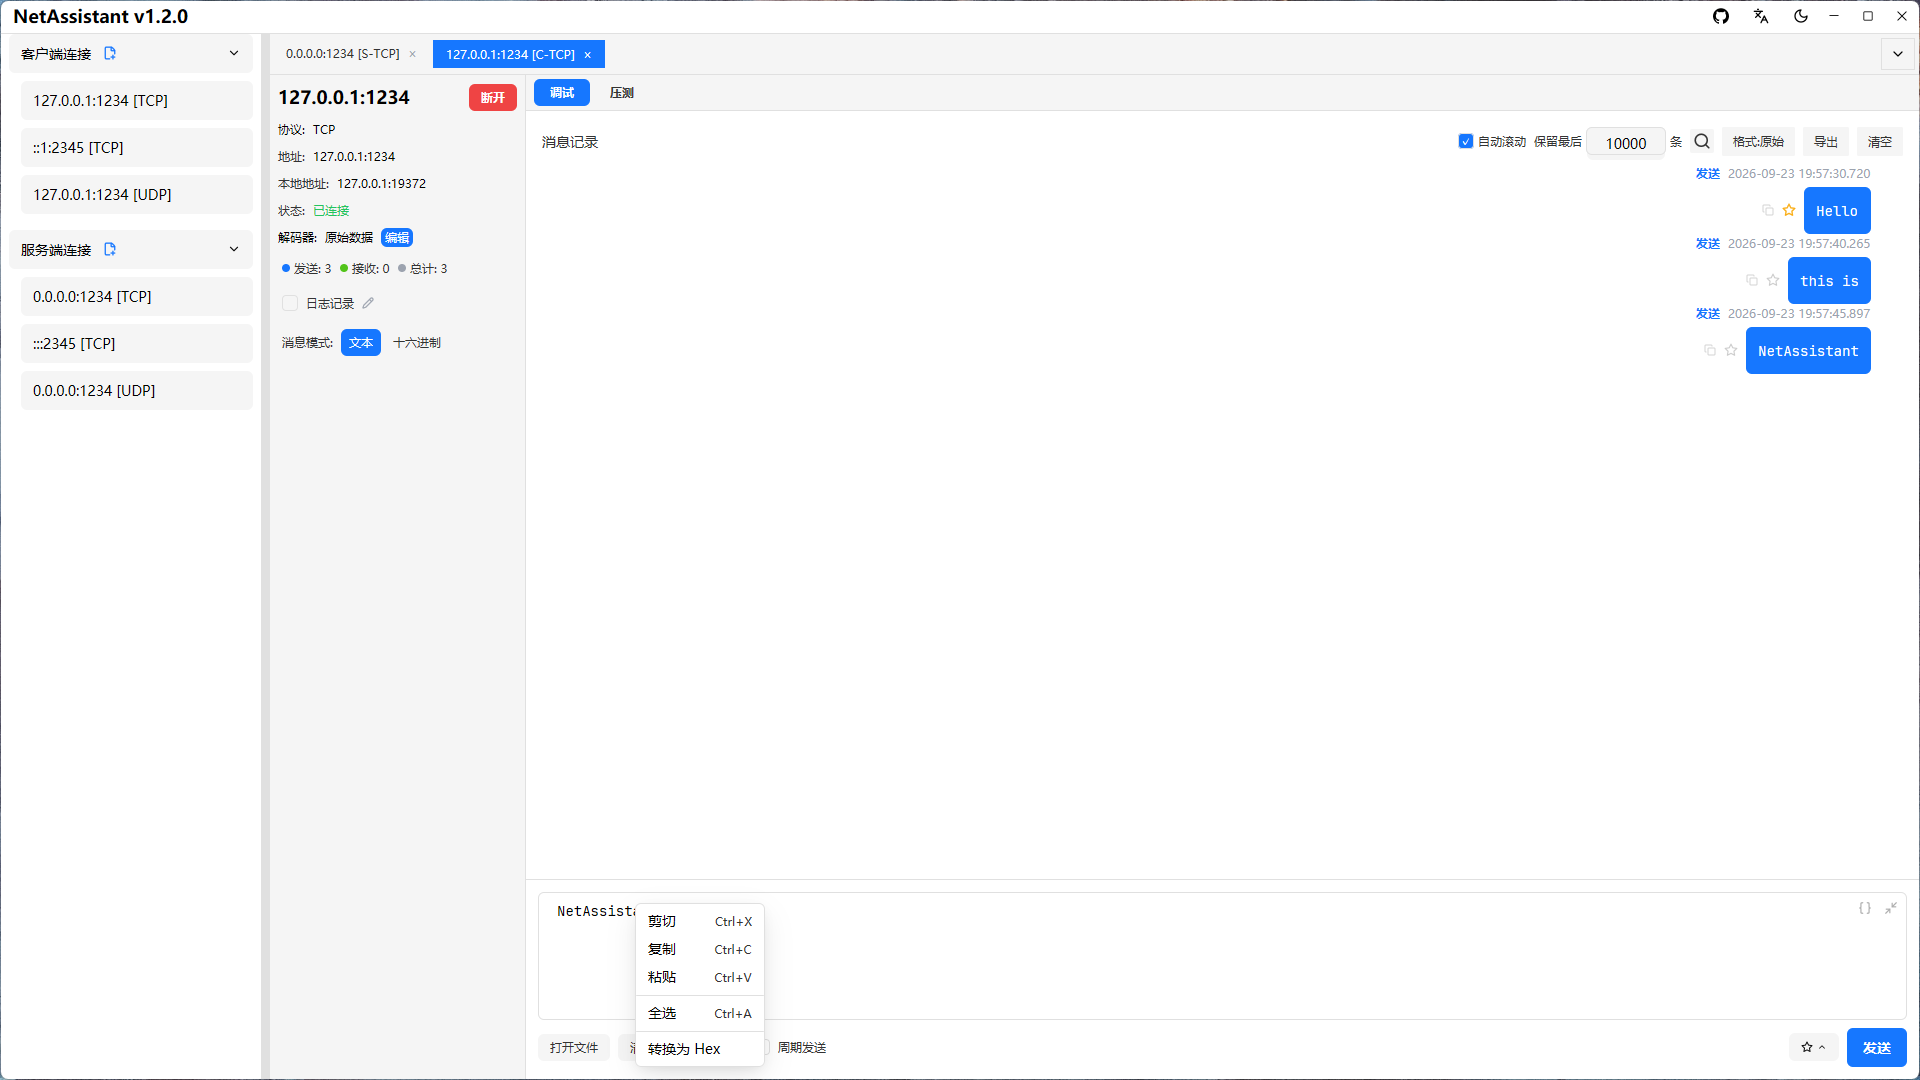Click the language translation icon
The image size is (1920, 1080).
pos(1761,16)
